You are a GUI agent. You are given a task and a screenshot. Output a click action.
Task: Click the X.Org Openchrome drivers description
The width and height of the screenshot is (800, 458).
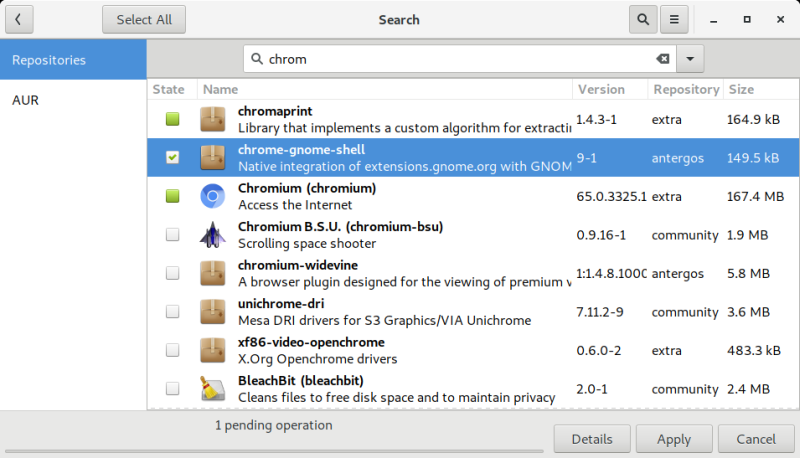(317, 359)
